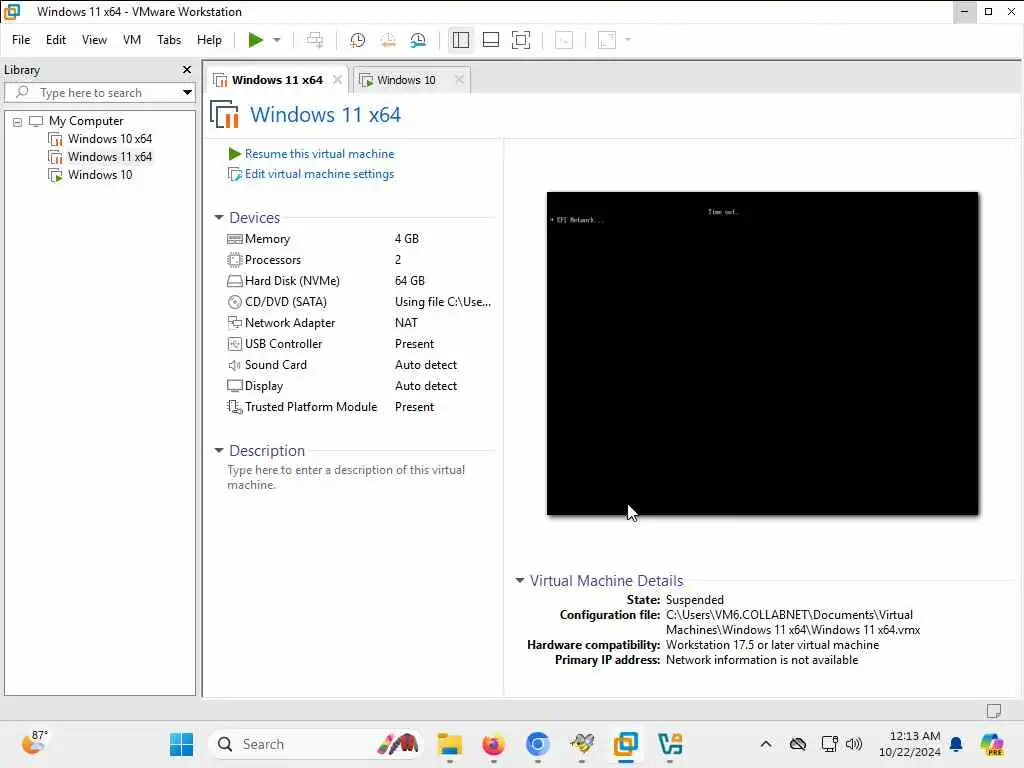
Task: Open the power options dropdown arrow
Action: click(277, 40)
